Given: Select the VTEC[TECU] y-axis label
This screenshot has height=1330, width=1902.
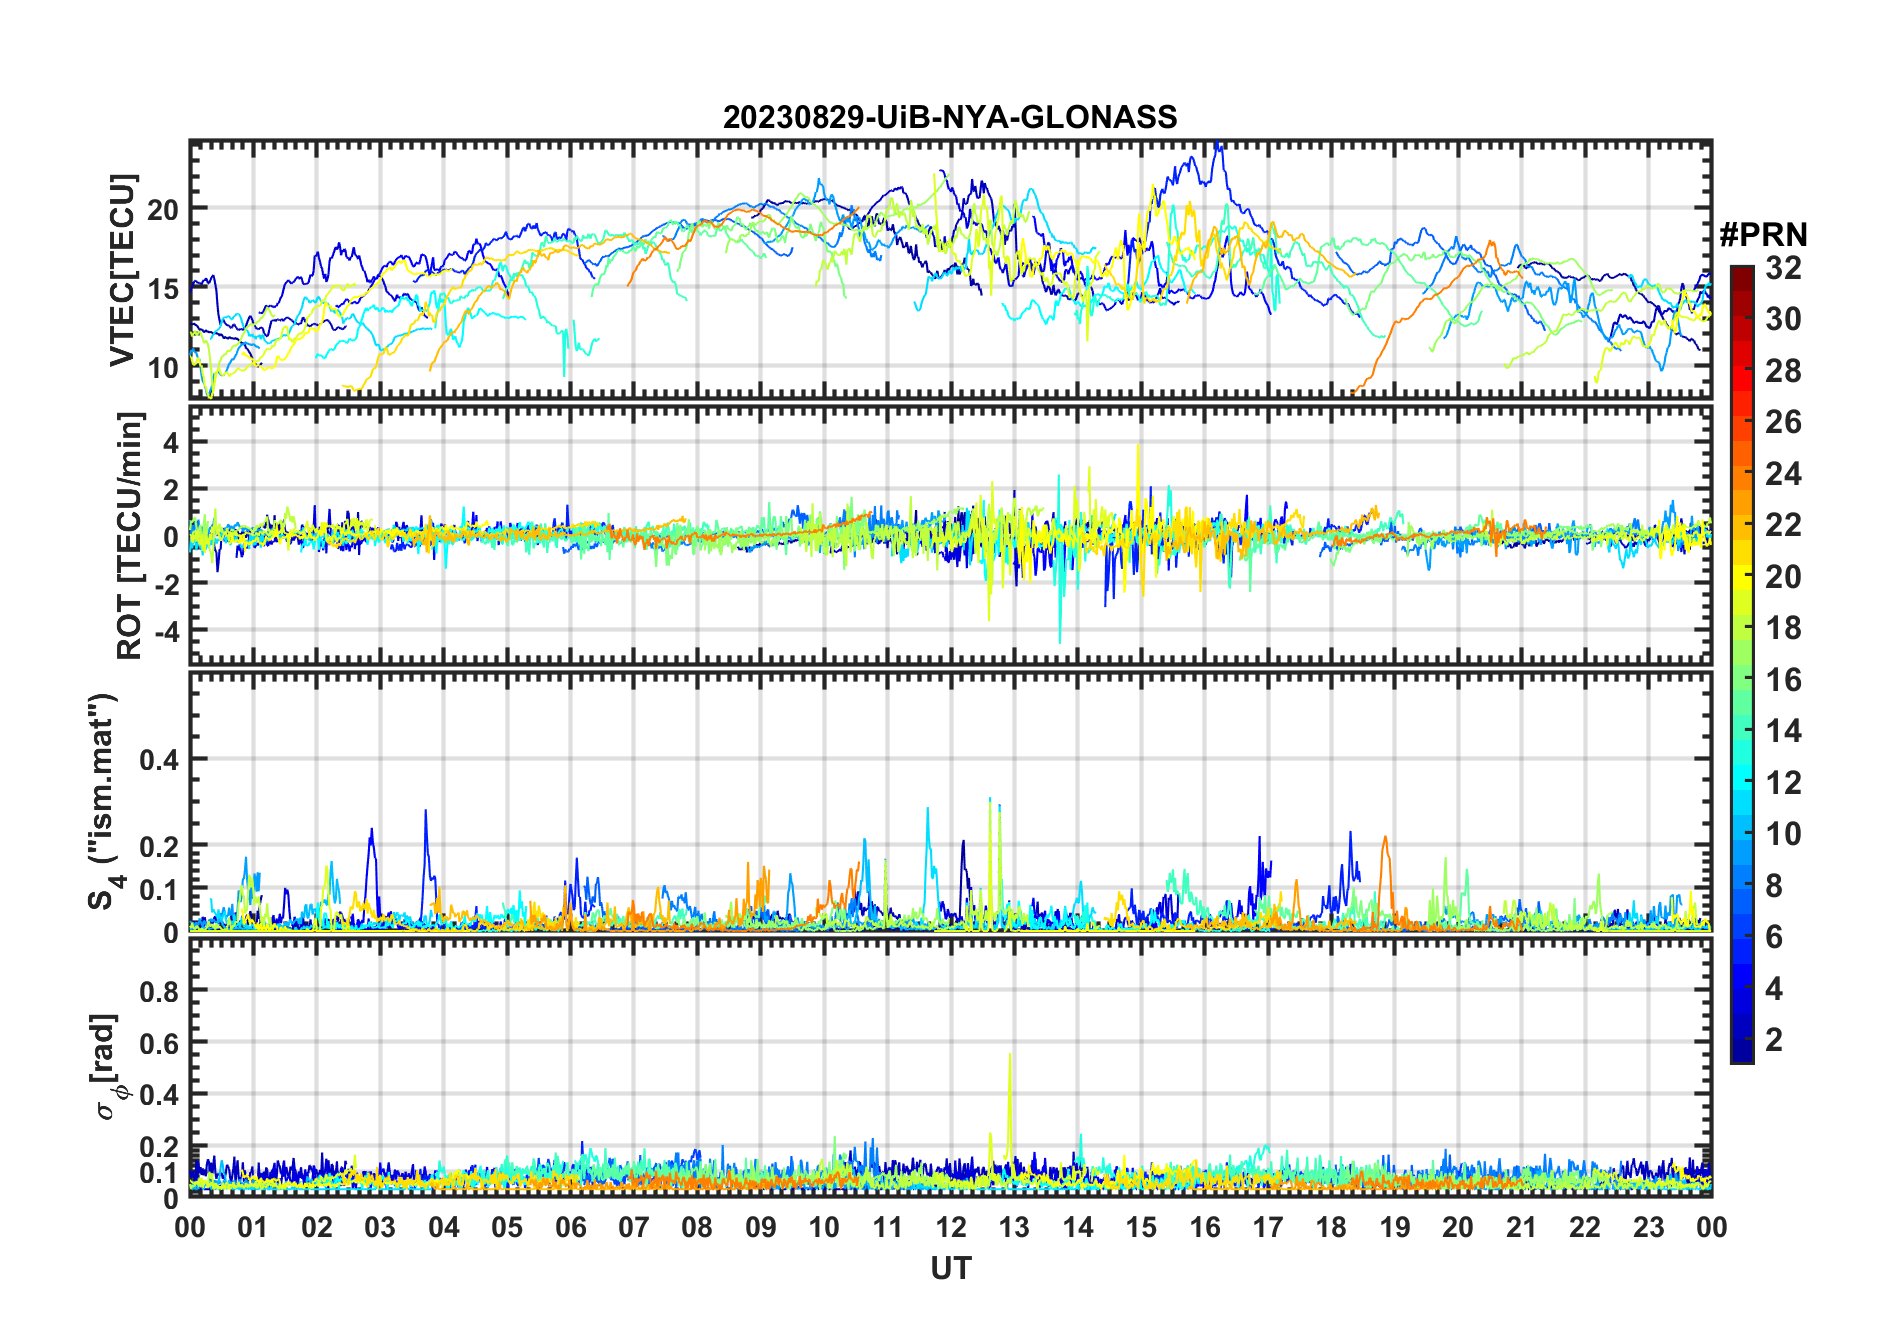Looking at the screenshot, I should 122,270.
